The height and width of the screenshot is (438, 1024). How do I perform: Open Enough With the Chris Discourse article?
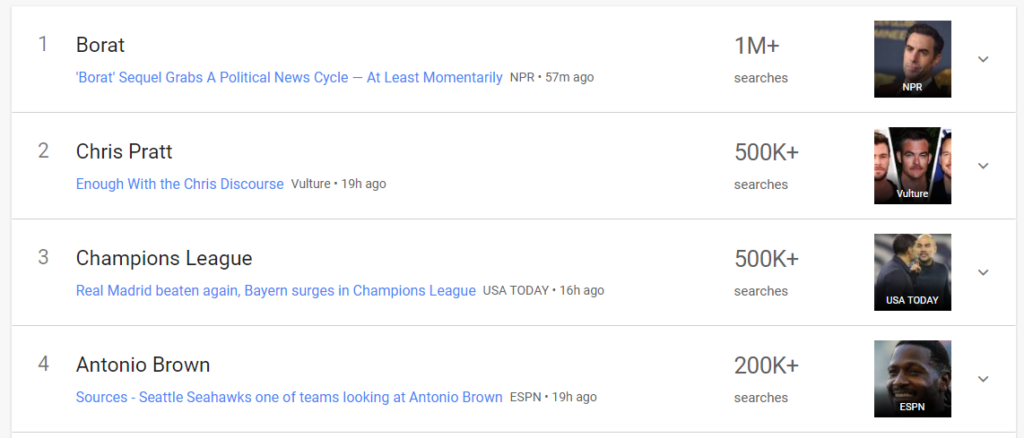pos(180,184)
